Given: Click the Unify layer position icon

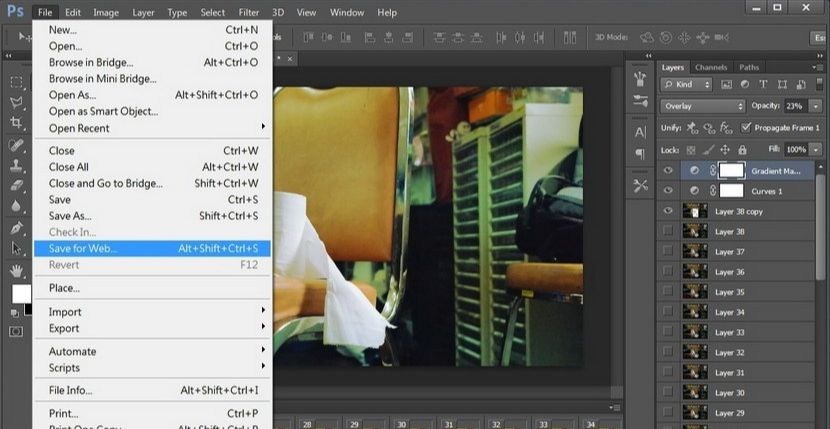Looking at the screenshot, I should click(x=692, y=128).
